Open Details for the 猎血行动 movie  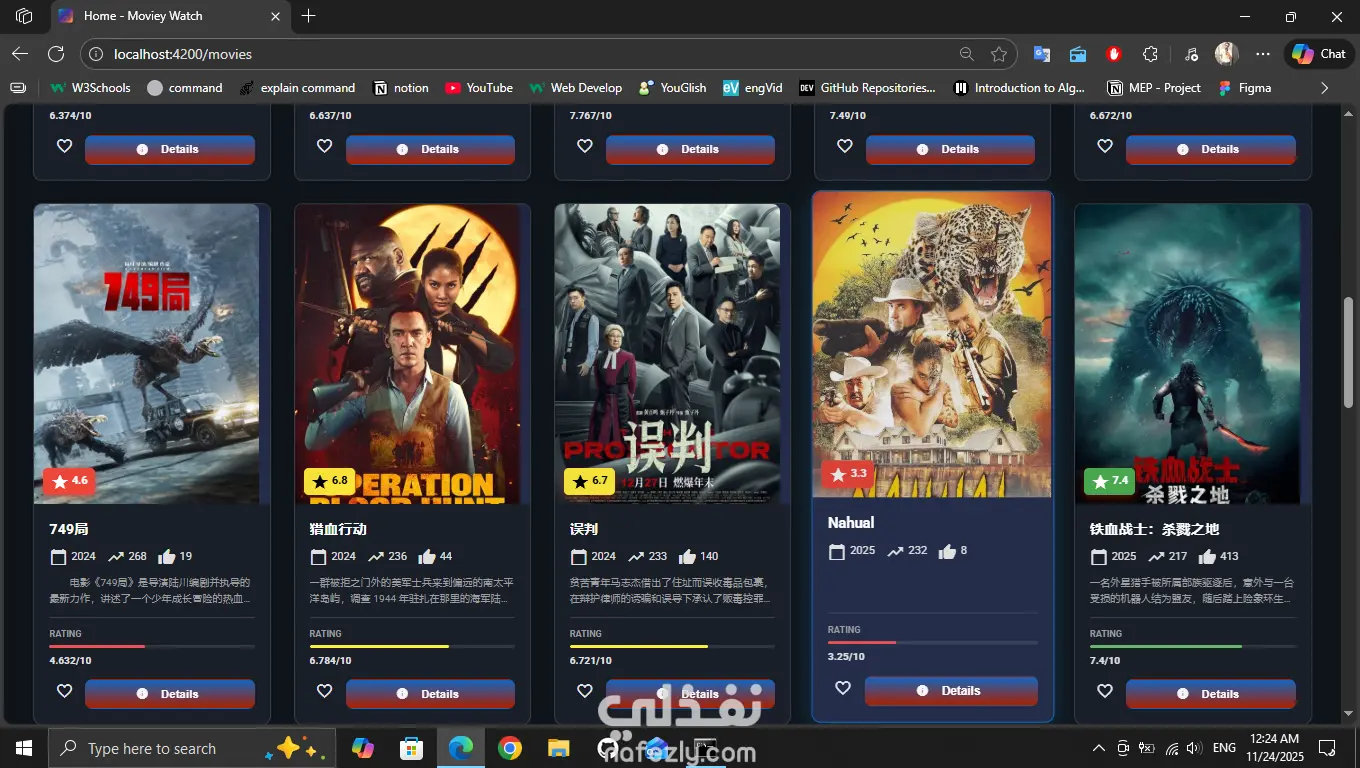click(430, 694)
